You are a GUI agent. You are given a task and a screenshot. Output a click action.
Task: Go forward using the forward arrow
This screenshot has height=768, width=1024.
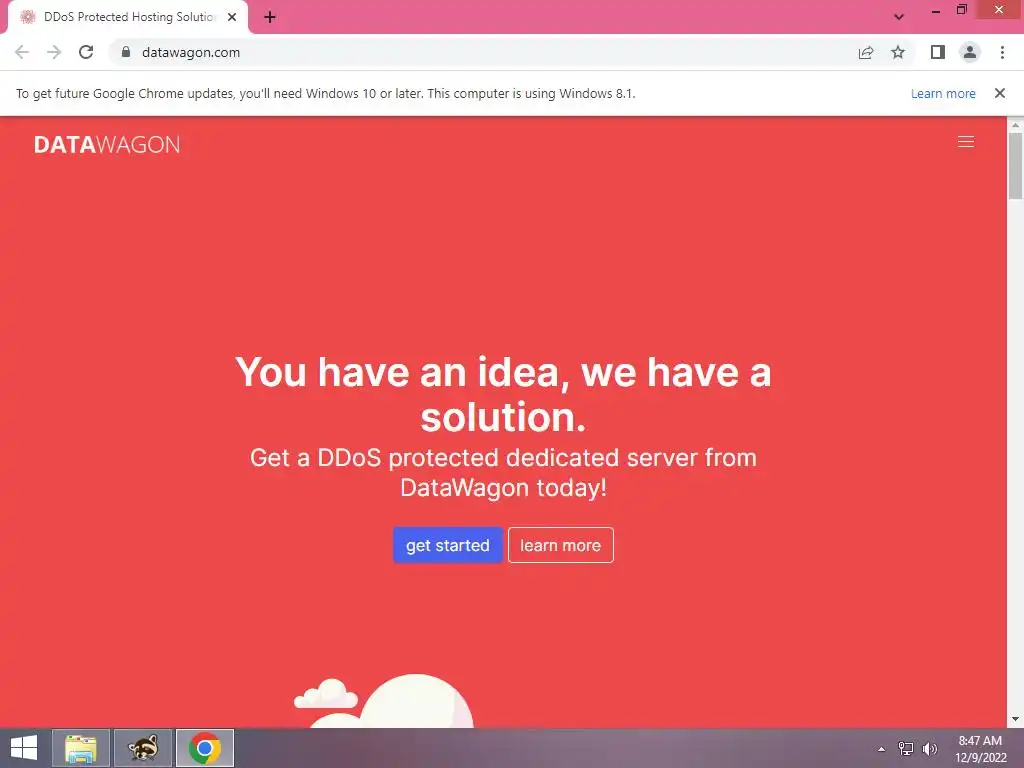[x=54, y=52]
